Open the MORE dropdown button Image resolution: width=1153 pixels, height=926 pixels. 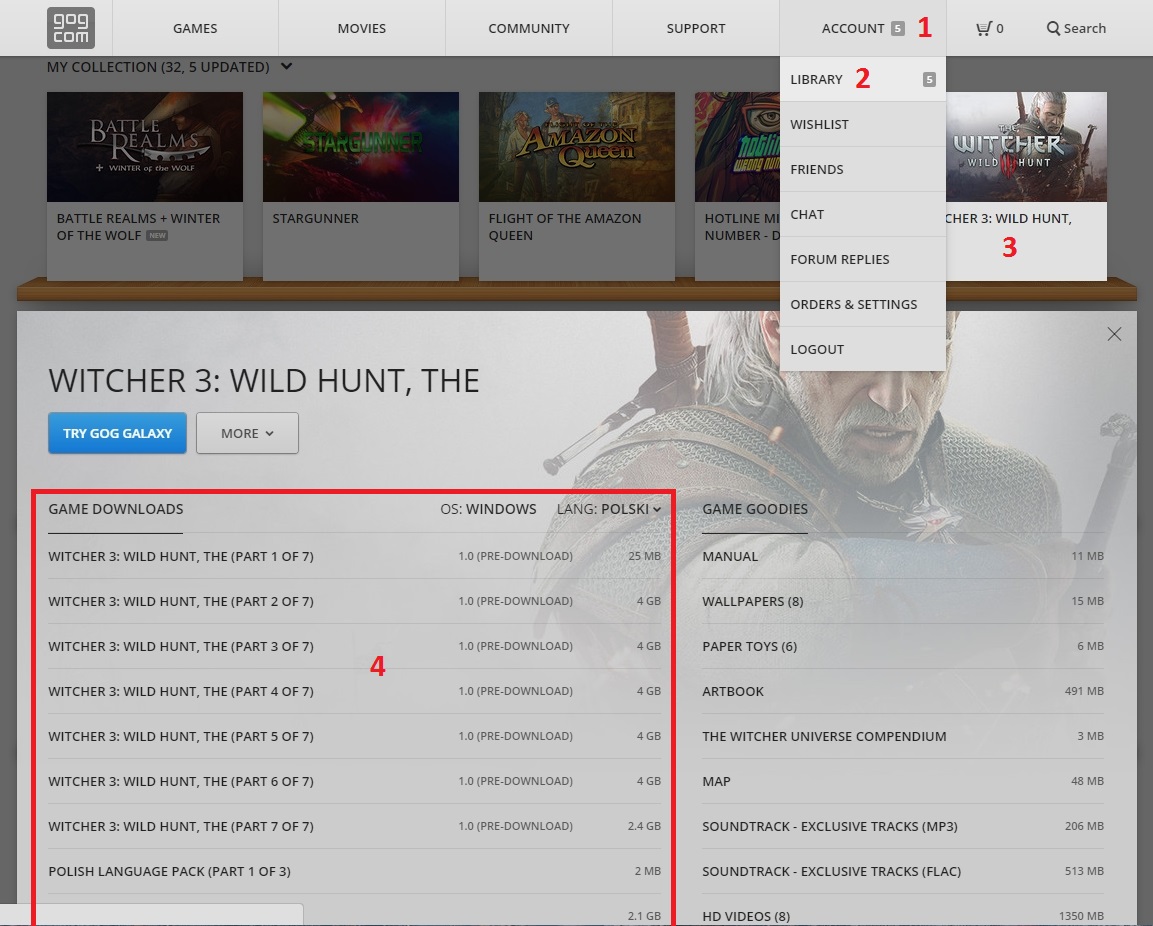247,433
